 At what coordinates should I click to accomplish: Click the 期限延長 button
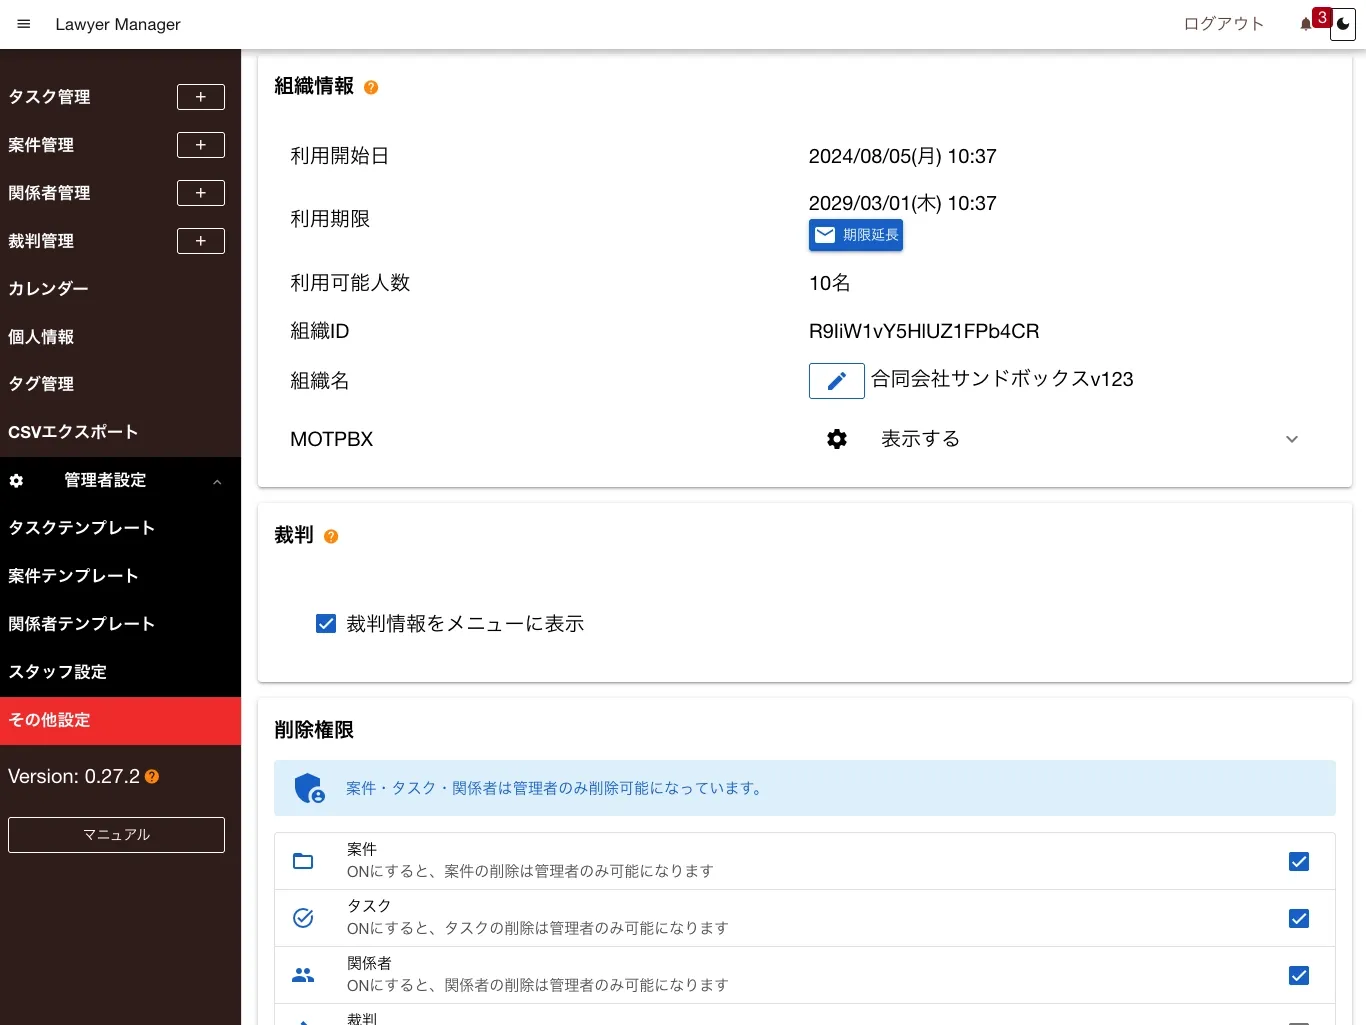pos(856,235)
